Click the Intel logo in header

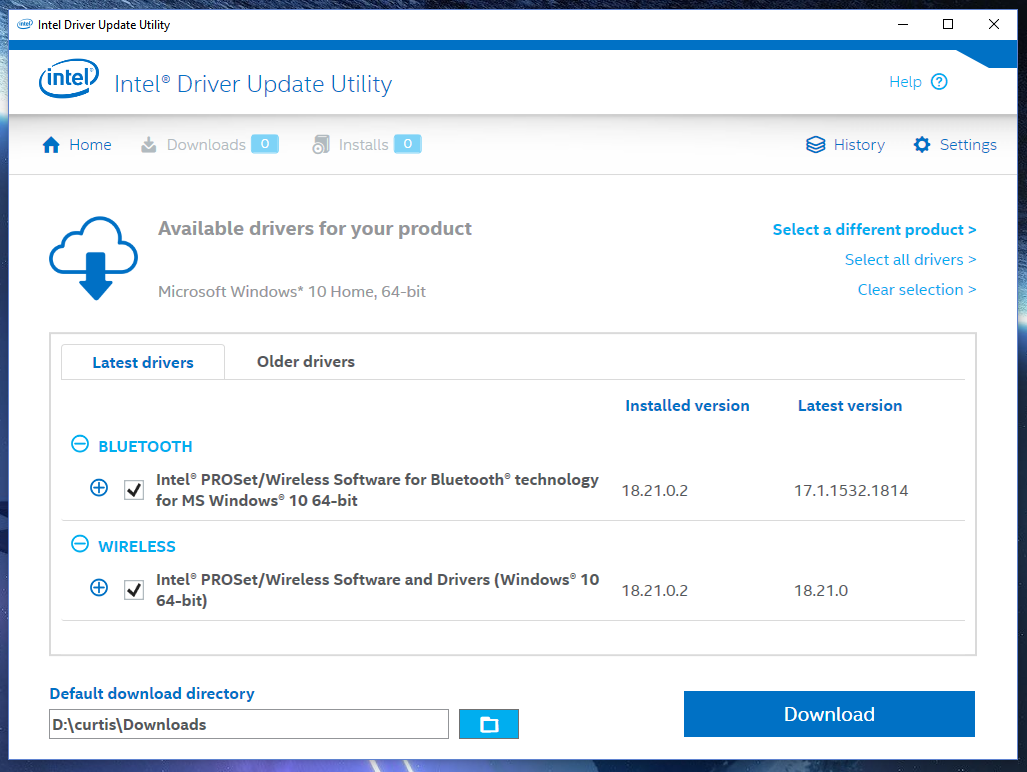69,79
